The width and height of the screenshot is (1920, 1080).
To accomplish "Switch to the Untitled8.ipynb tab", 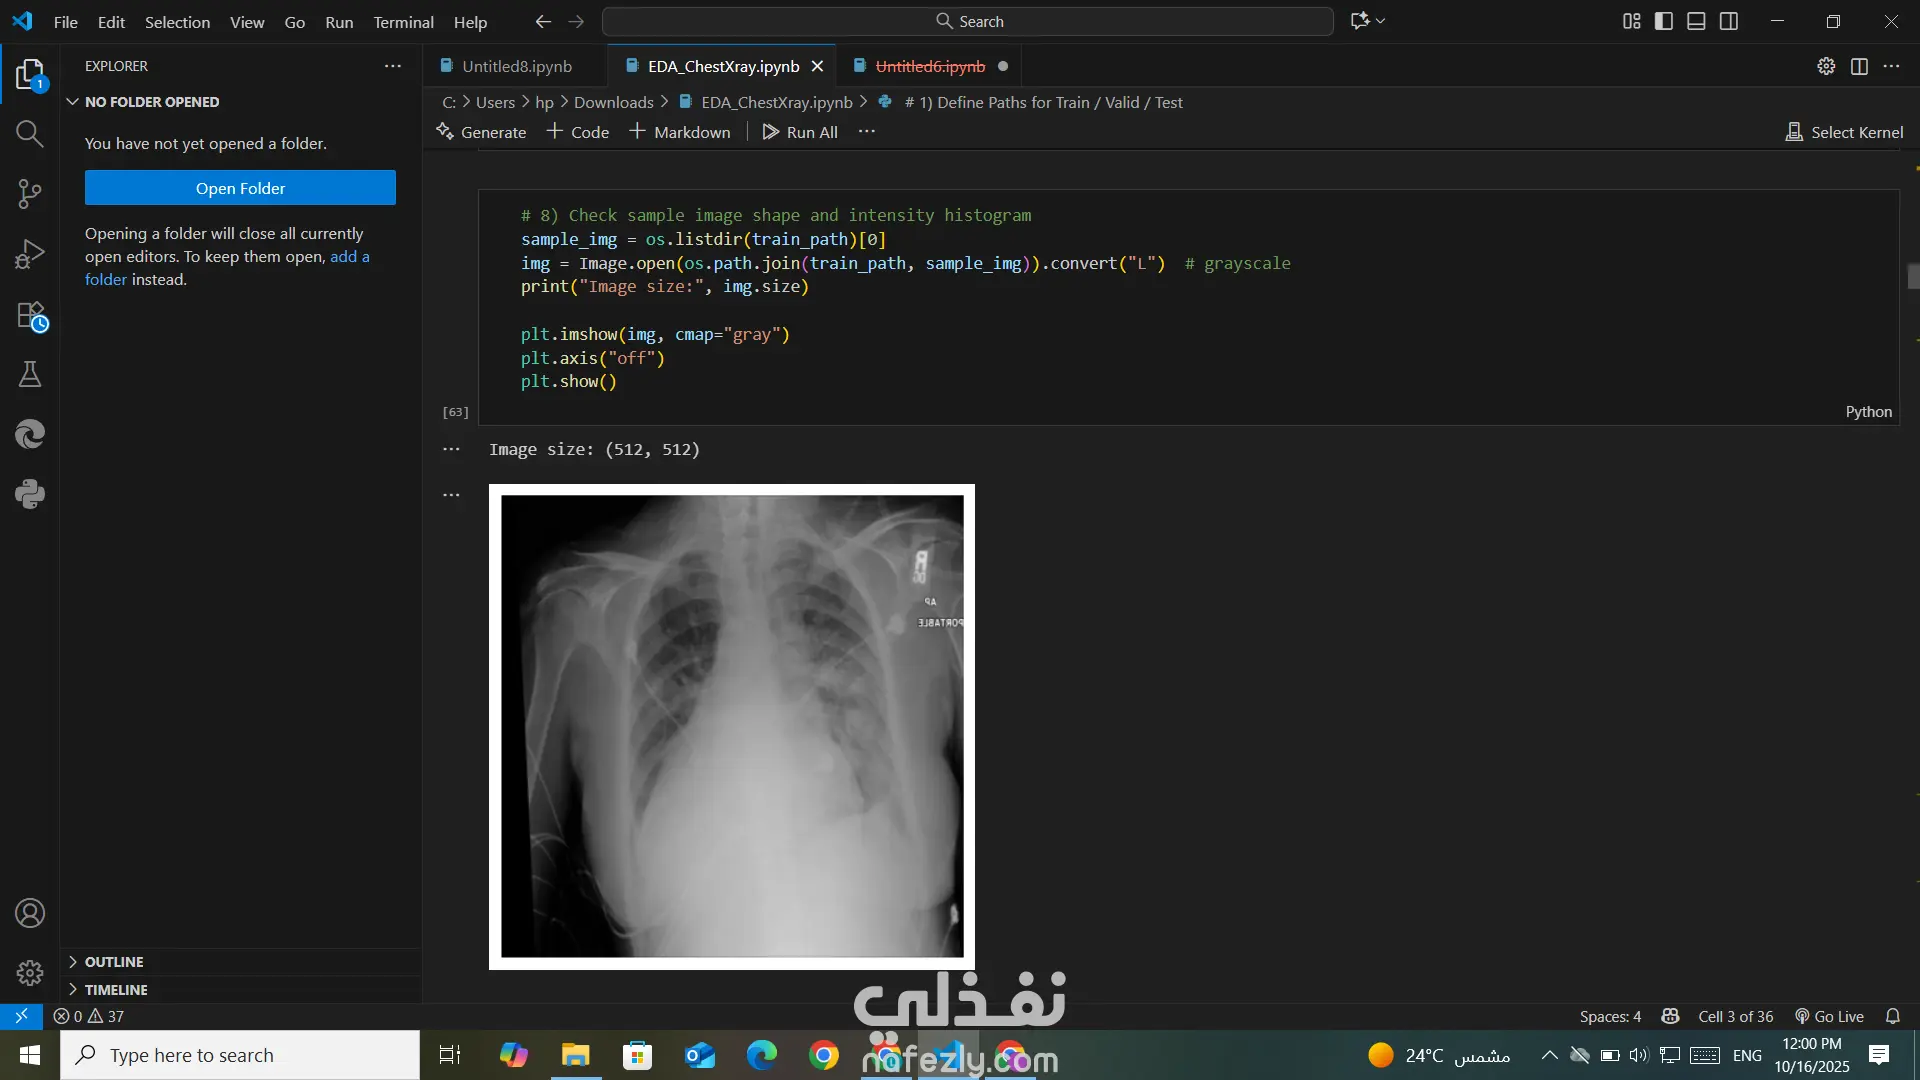I will (x=516, y=66).
